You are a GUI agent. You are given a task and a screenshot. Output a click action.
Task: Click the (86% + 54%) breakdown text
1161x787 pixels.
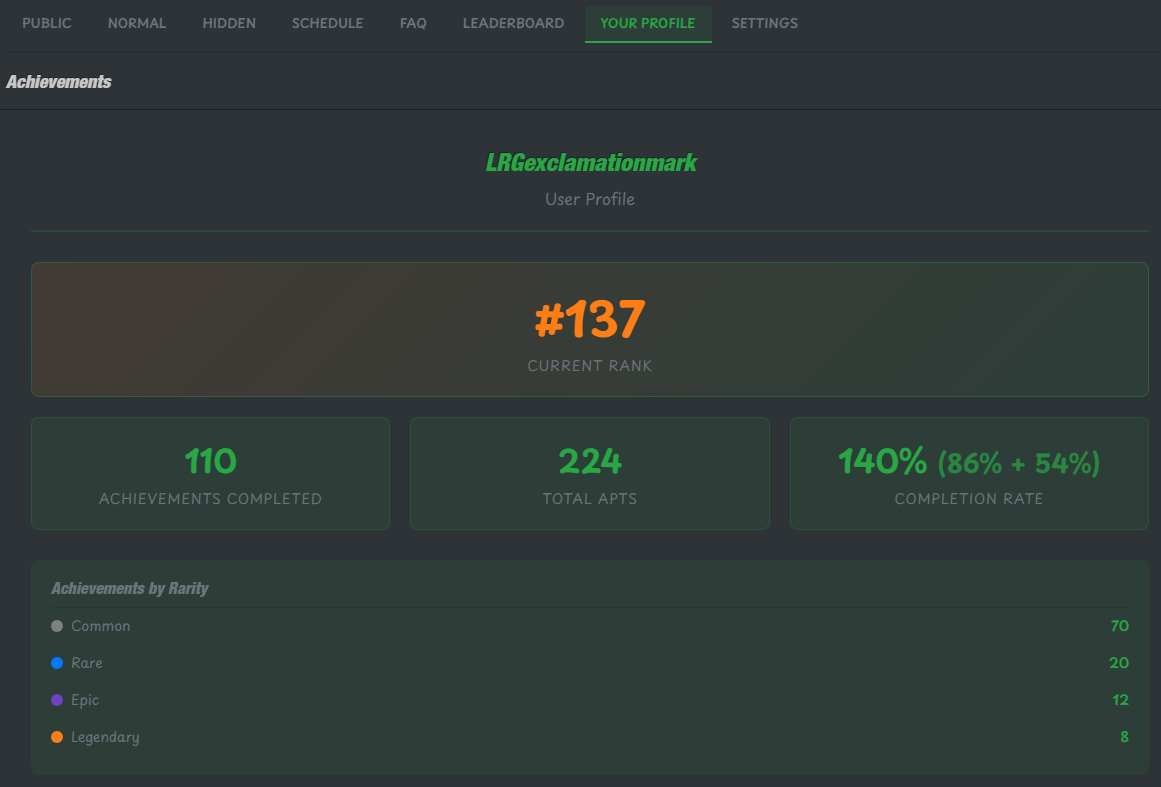click(x=1019, y=463)
